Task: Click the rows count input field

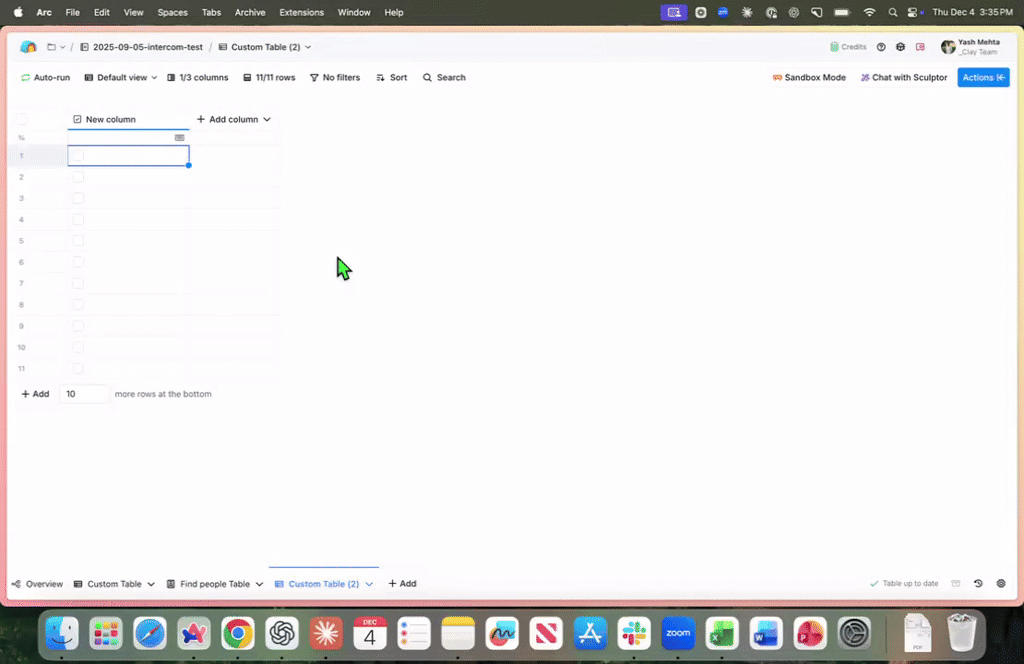Action: pos(84,394)
